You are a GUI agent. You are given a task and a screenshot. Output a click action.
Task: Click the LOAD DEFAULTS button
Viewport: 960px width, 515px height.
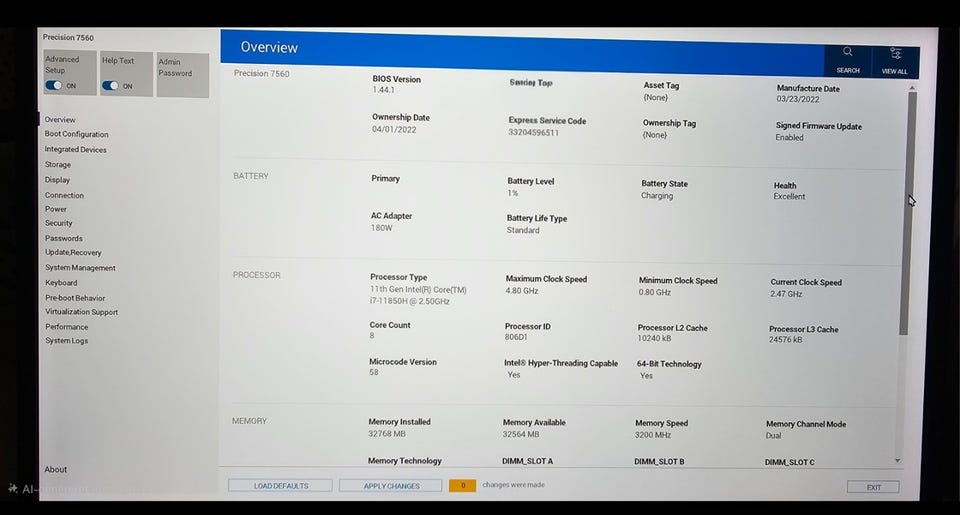281,486
